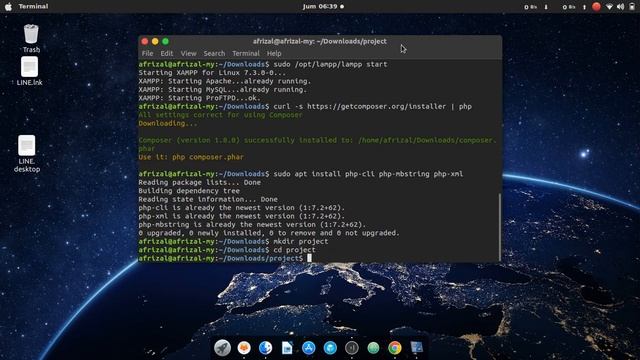Screen dimensions: 640x360
Task: Open the Terminal menu in the terminal window
Action: pyautogui.click(x=246, y=53)
